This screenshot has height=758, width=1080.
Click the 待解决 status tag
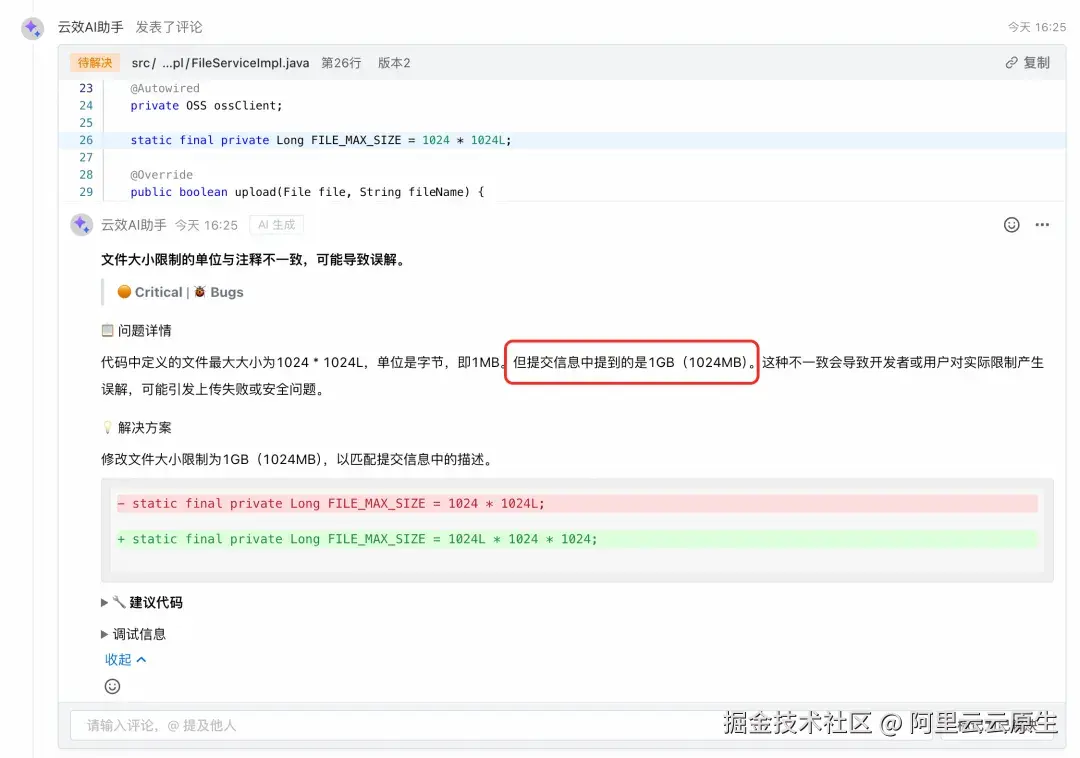[x=94, y=63]
